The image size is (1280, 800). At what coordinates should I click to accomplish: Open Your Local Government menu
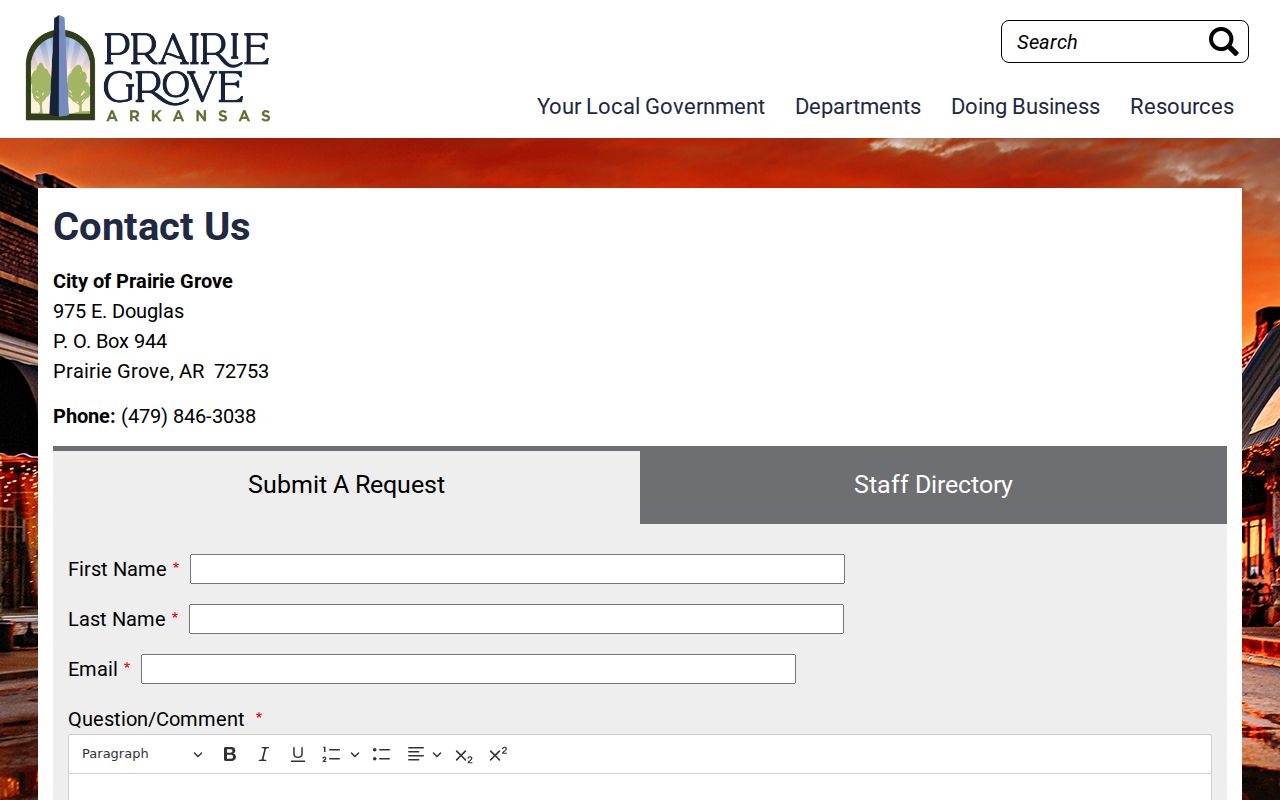tap(651, 106)
